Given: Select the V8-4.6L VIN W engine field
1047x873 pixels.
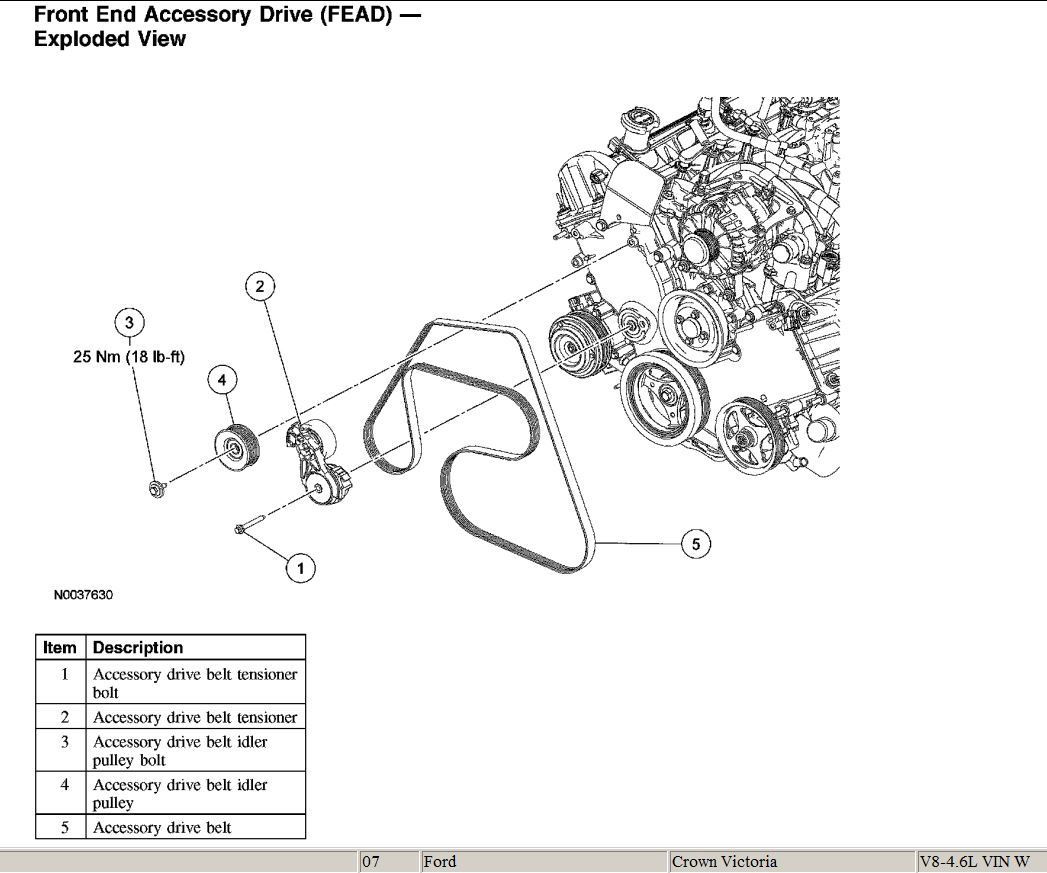Looking at the screenshot, I should click(x=980, y=862).
